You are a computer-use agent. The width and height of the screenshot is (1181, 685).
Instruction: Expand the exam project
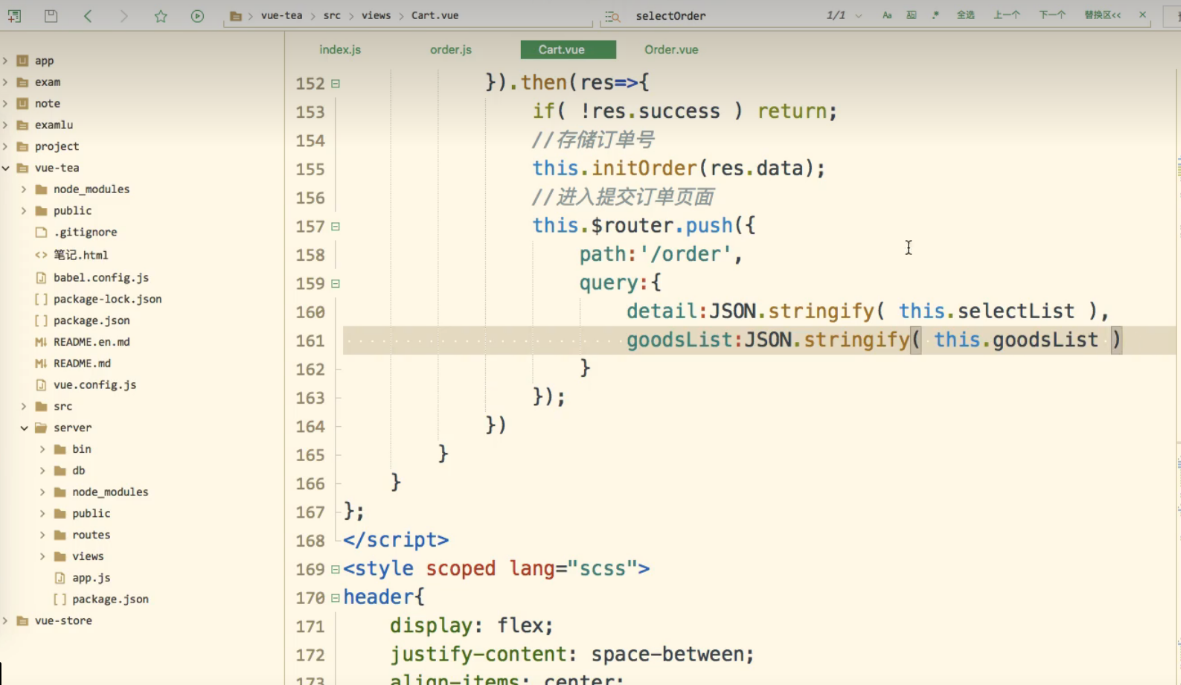pyautogui.click(x=6, y=82)
